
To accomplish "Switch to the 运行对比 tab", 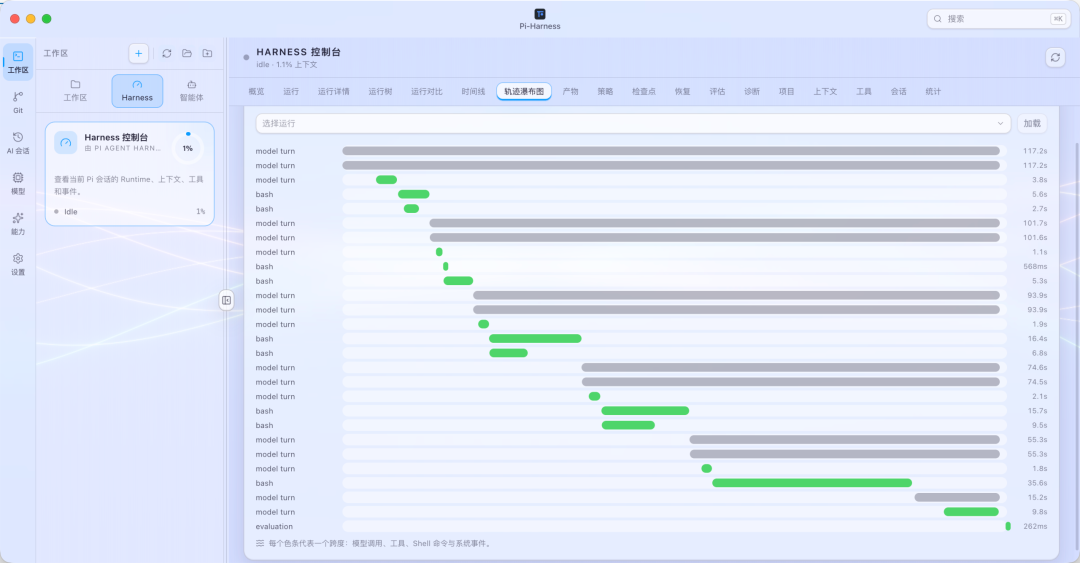I will [427, 92].
